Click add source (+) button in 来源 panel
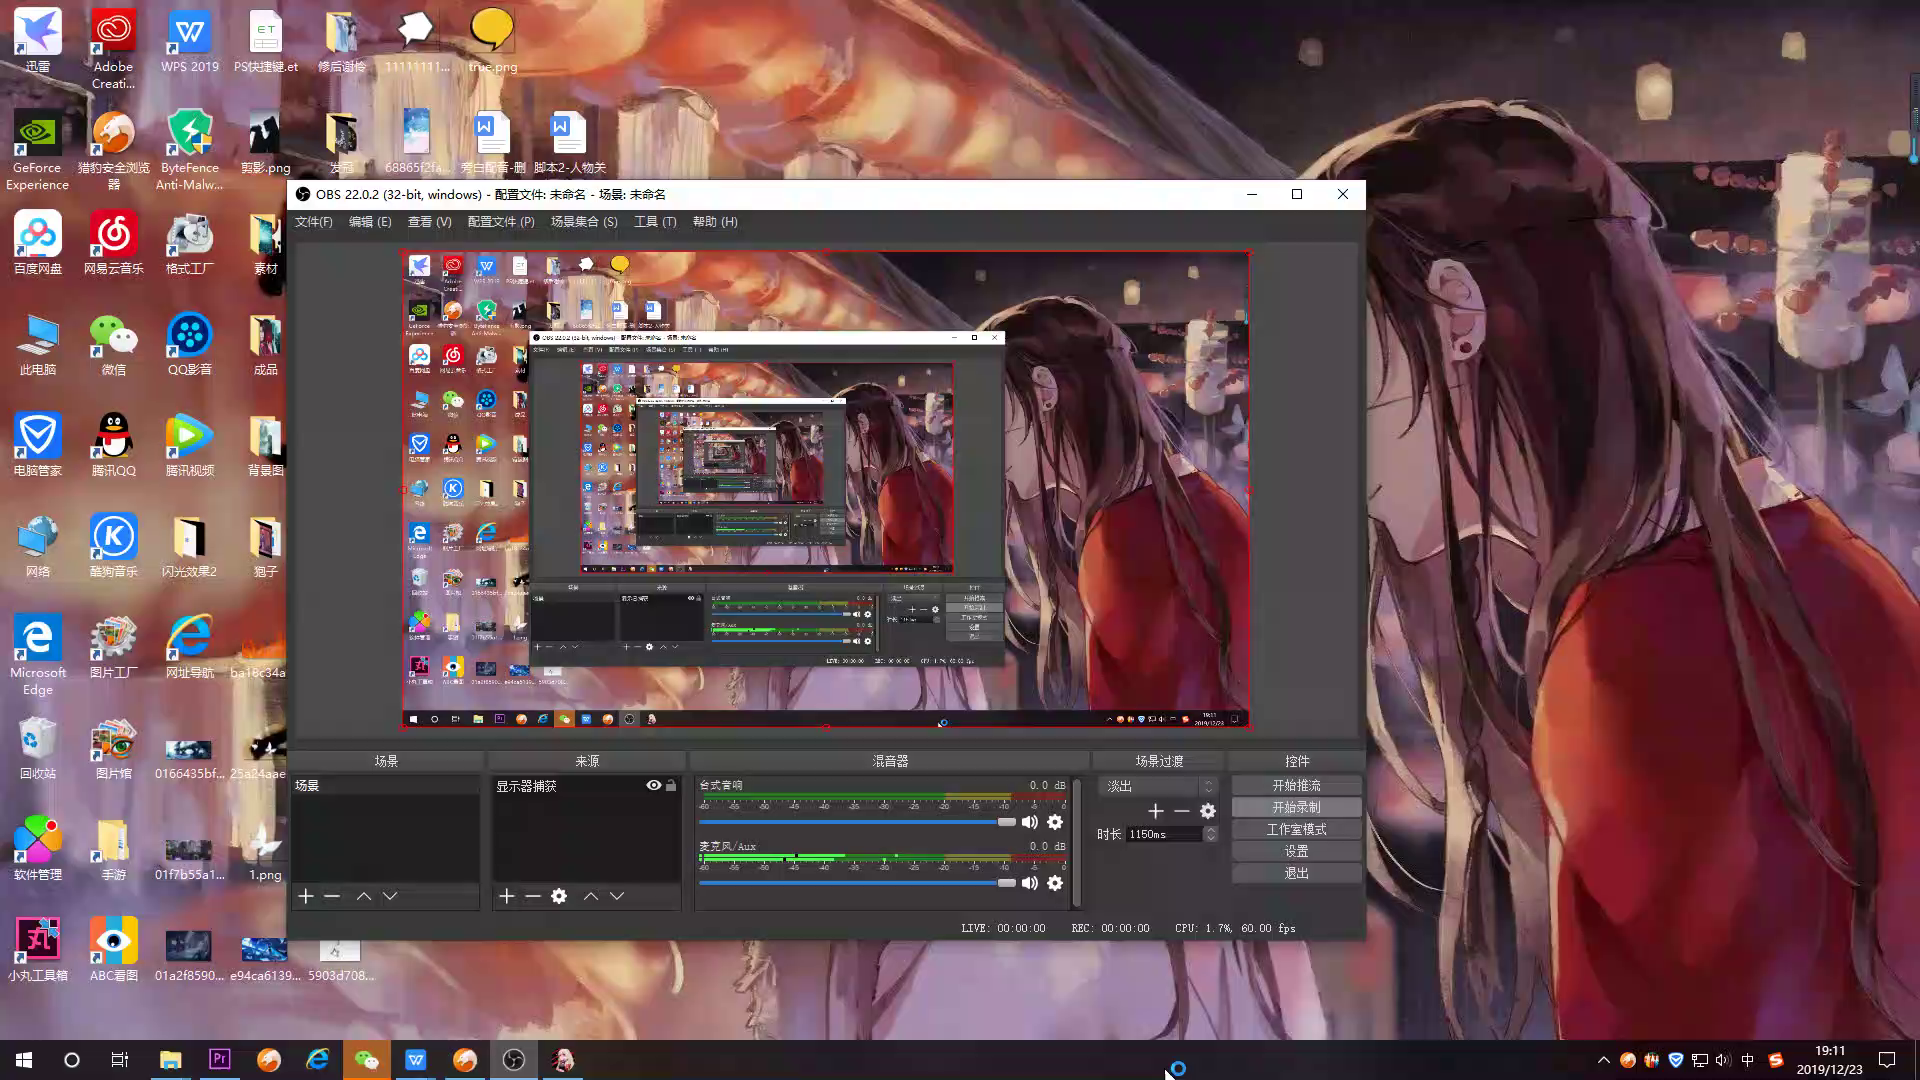 pyautogui.click(x=506, y=897)
